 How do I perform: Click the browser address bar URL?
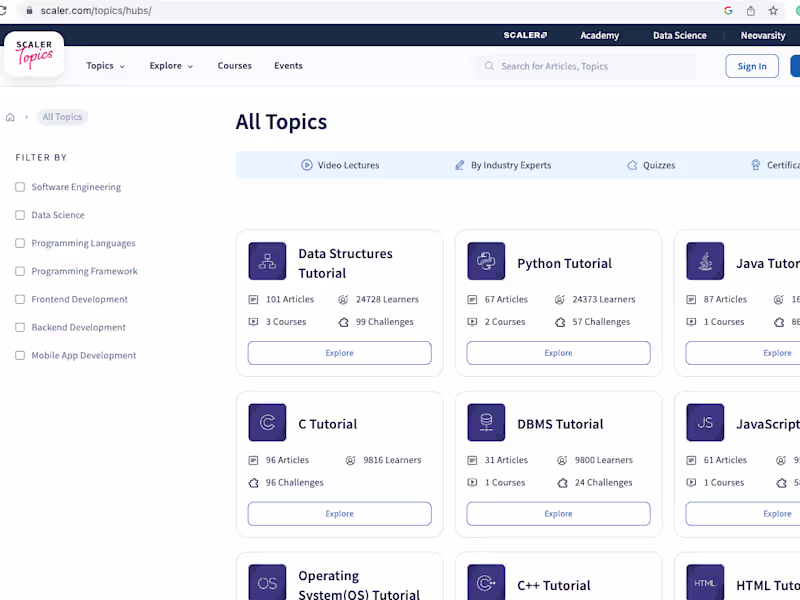96,11
